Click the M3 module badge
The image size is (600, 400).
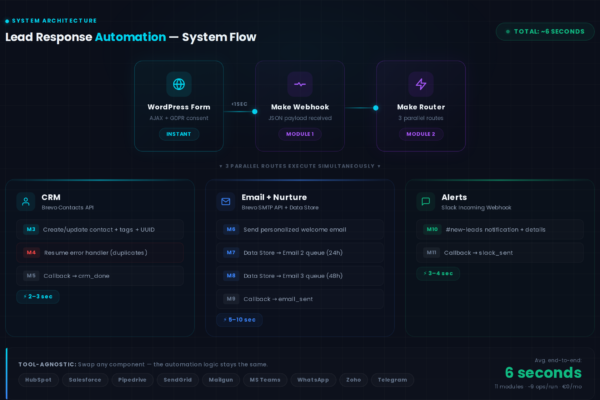click(31, 230)
